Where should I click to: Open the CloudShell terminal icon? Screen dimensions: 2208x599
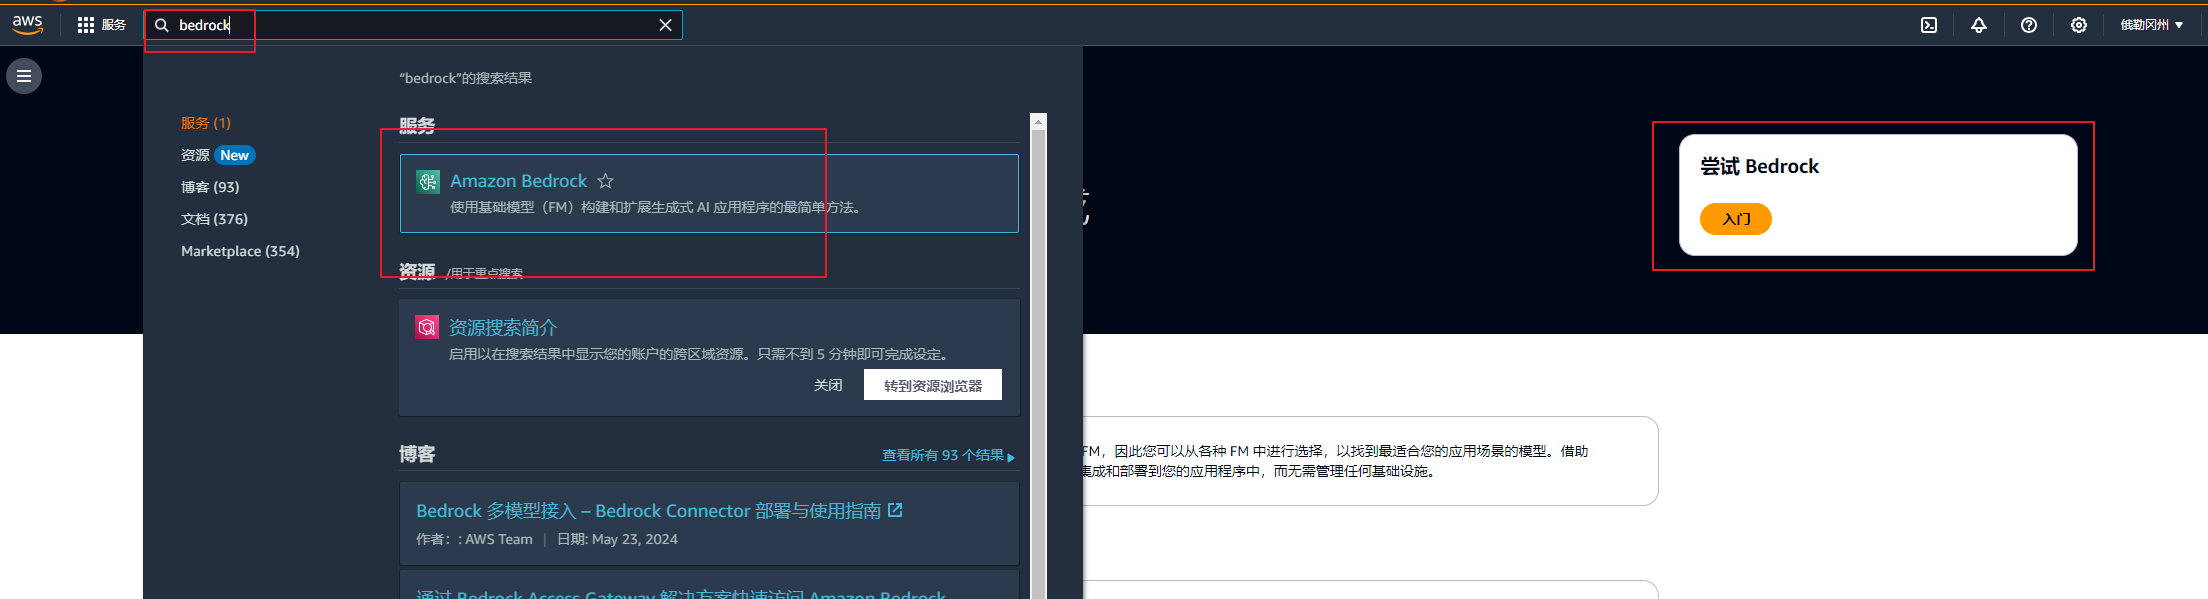click(x=1929, y=25)
